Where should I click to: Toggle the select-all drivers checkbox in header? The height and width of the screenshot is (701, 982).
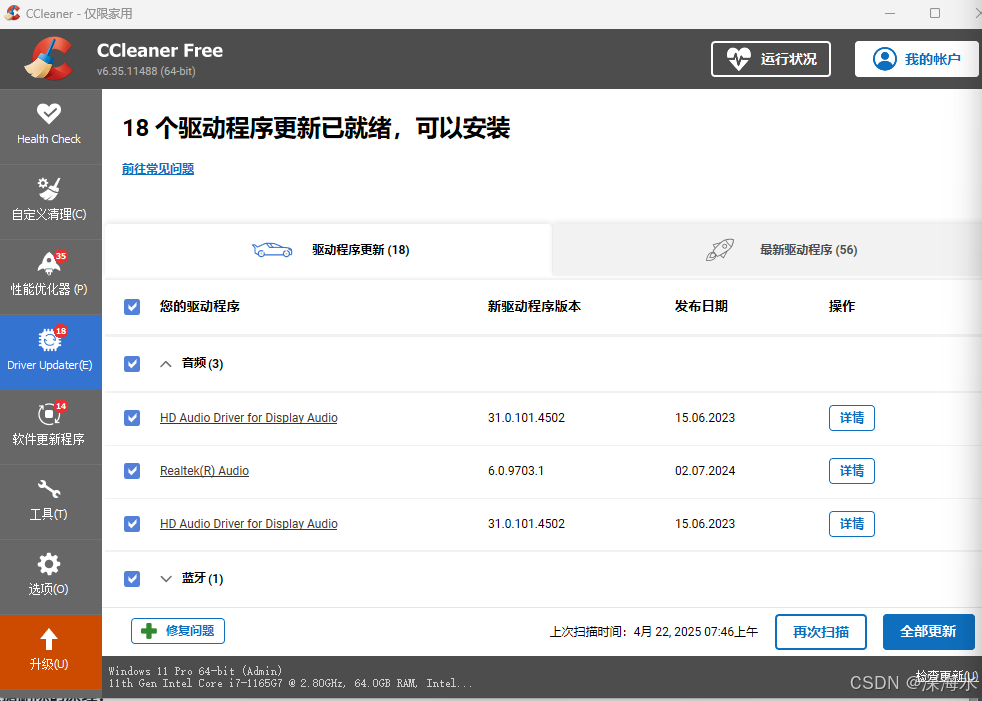[x=132, y=307]
